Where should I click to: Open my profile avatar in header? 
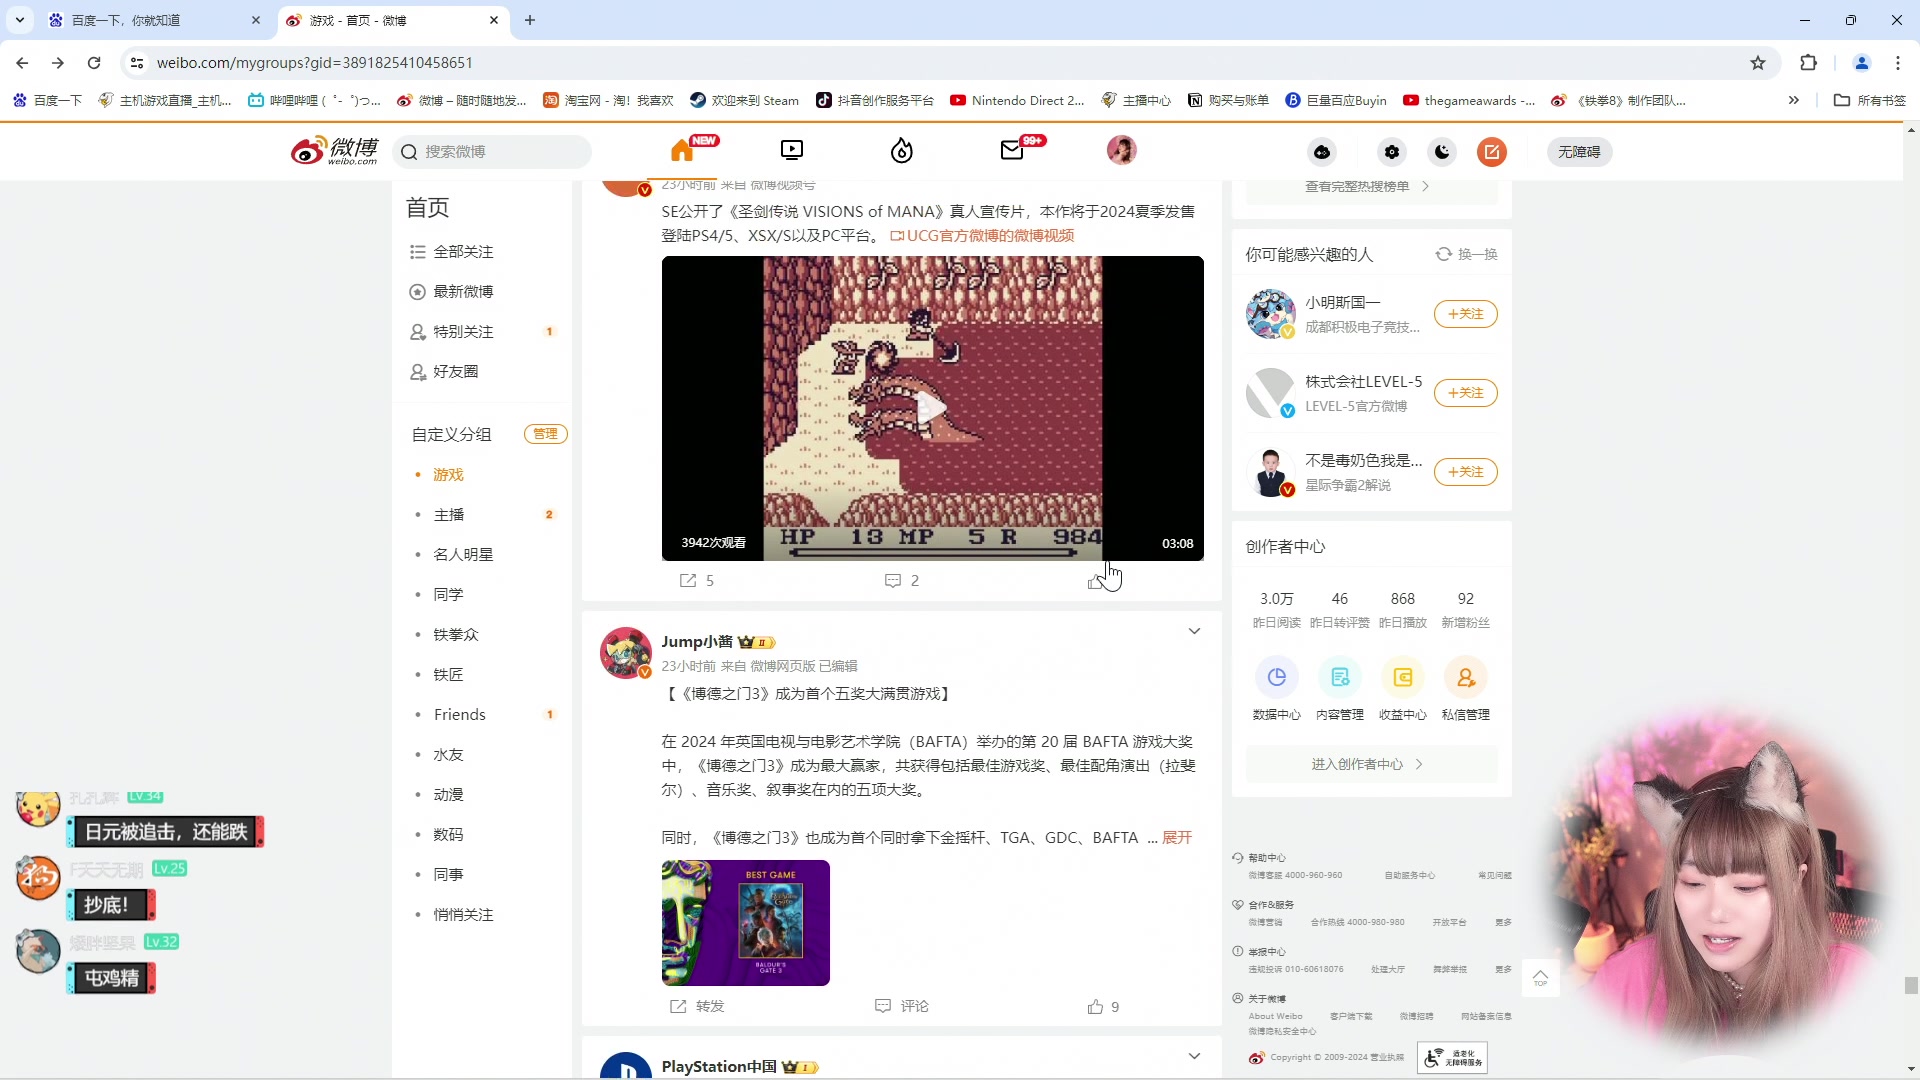(1122, 151)
